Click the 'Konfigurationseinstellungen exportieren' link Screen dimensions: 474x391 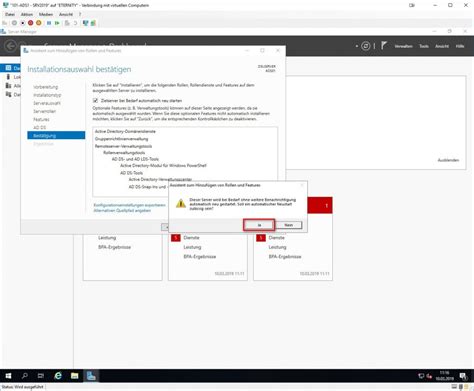(x=129, y=205)
